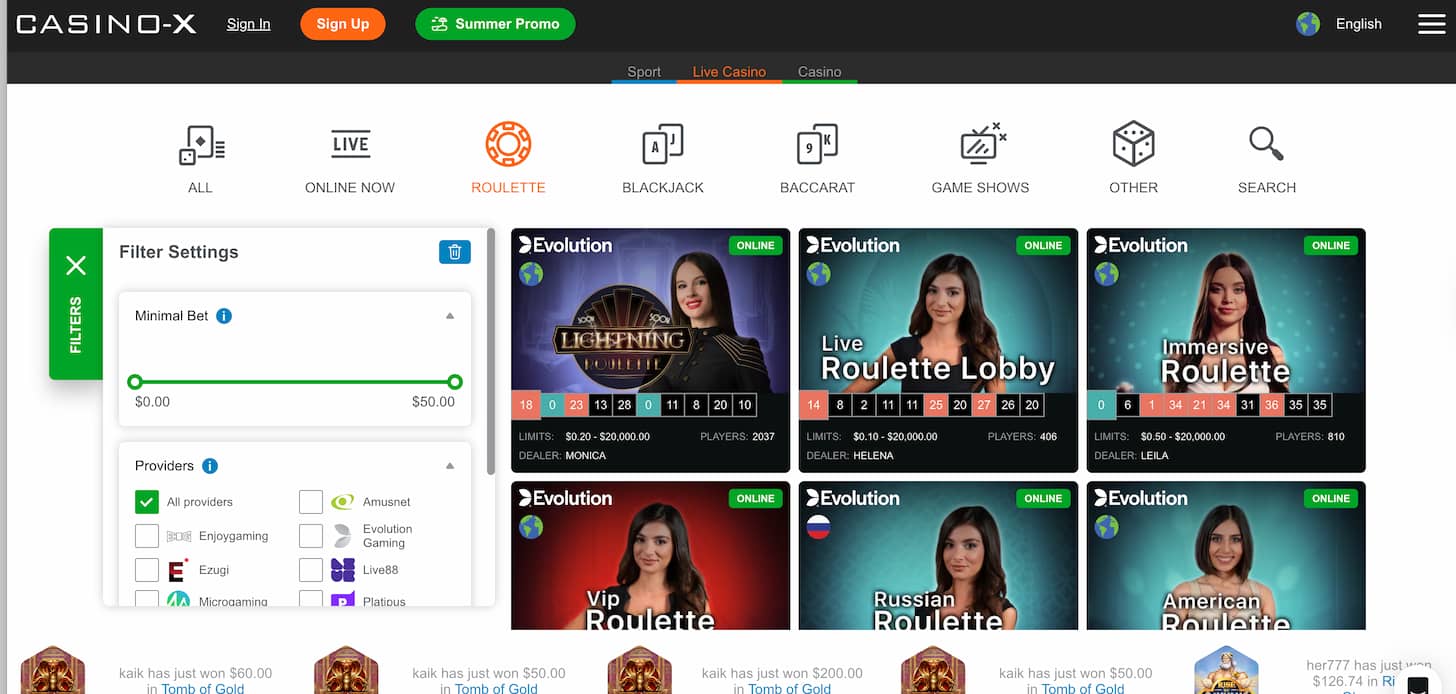Open the Vip Roulette game thumbnail
The height and width of the screenshot is (694, 1456).
pyautogui.click(x=651, y=556)
